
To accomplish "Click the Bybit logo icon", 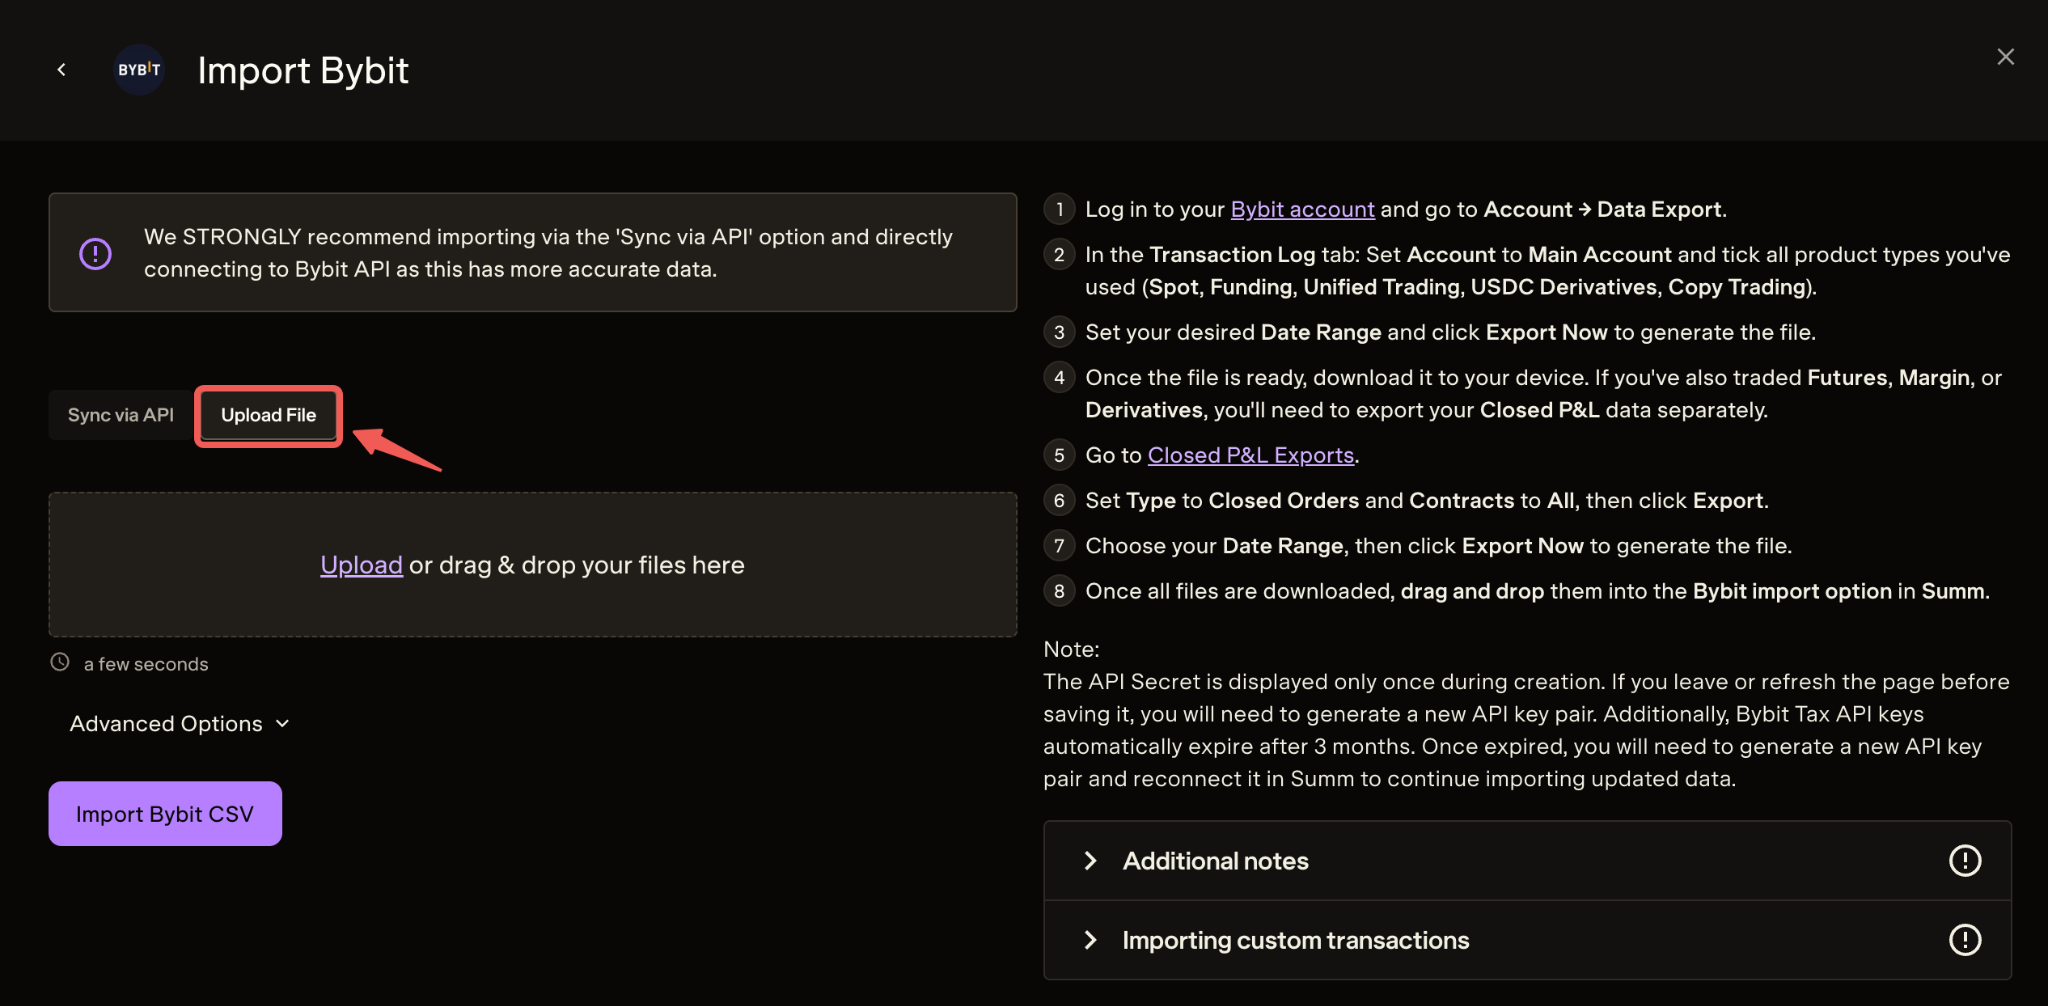I will pos(139,70).
